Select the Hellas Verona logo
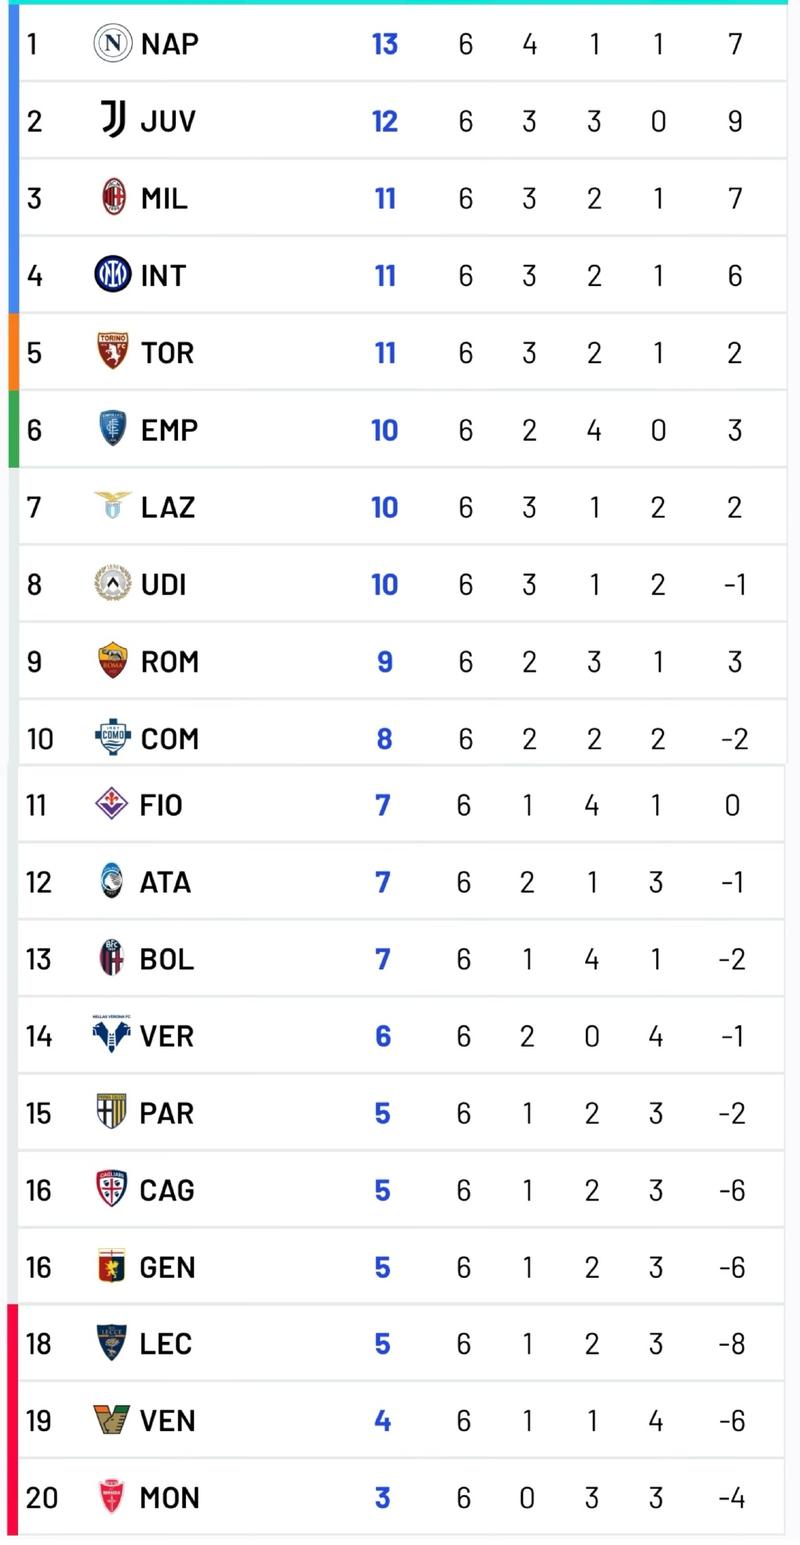 tap(111, 1034)
